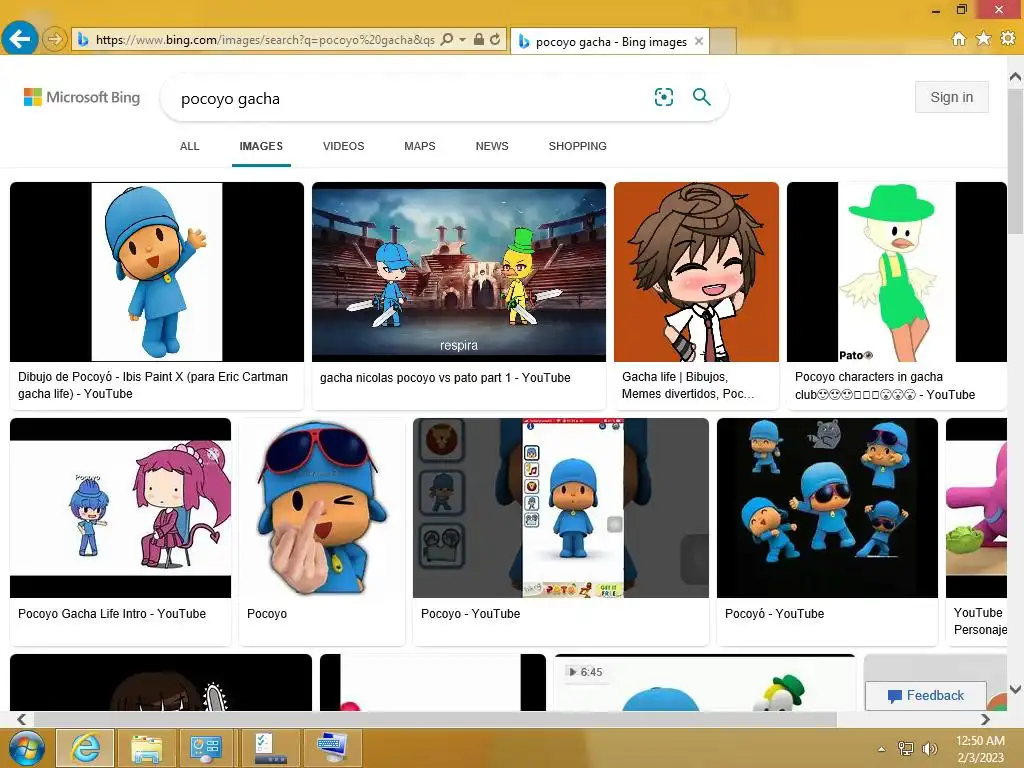Go to the IE home page icon

click(x=958, y=39)
